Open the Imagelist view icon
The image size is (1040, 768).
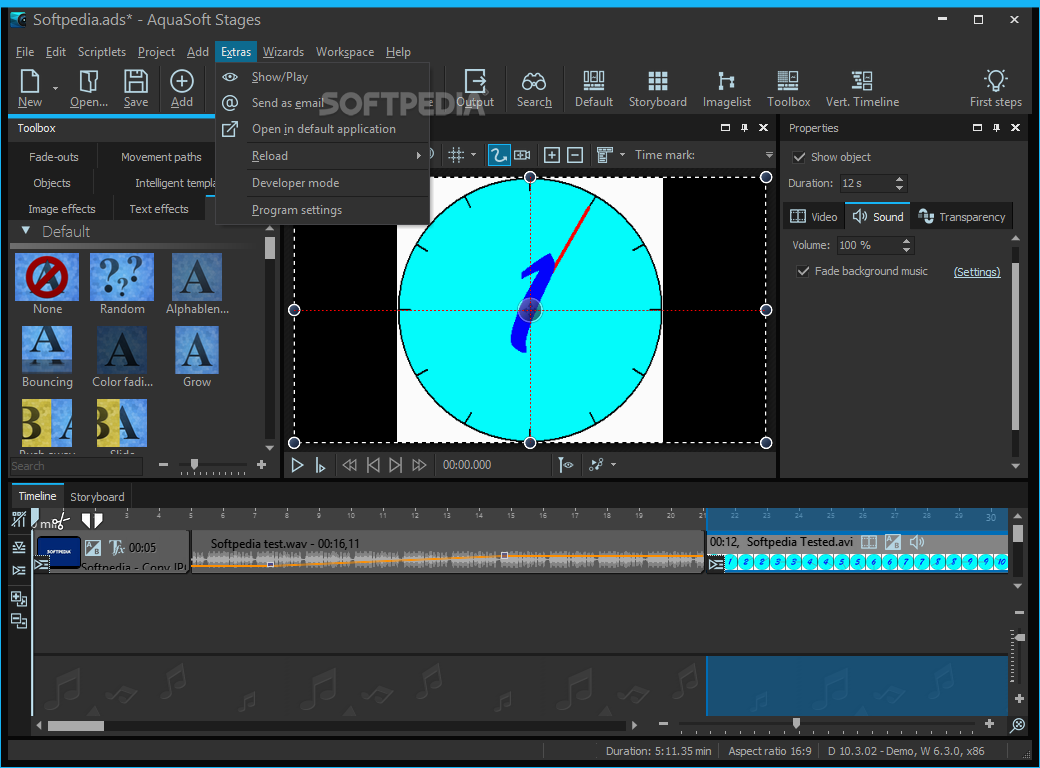click(726, 81)
